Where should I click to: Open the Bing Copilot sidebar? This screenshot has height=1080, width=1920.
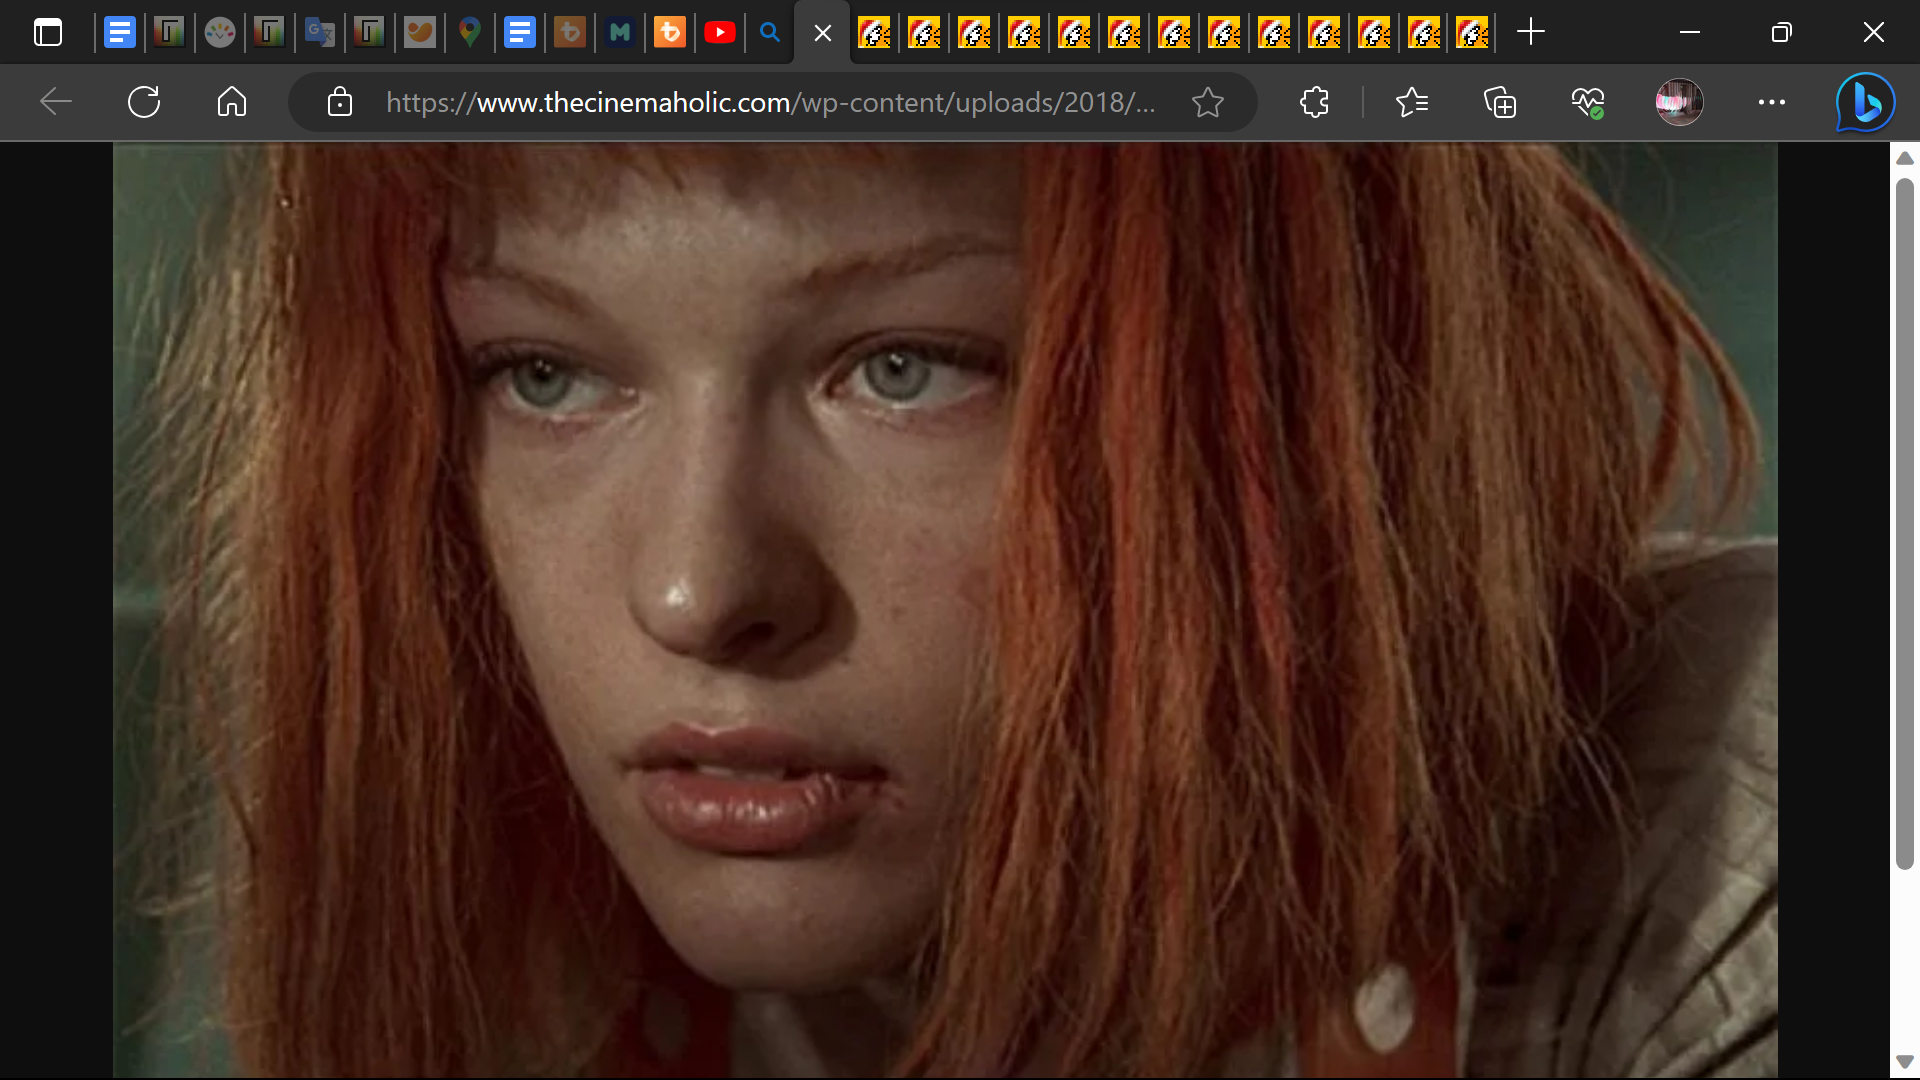tap(1865, 102)
